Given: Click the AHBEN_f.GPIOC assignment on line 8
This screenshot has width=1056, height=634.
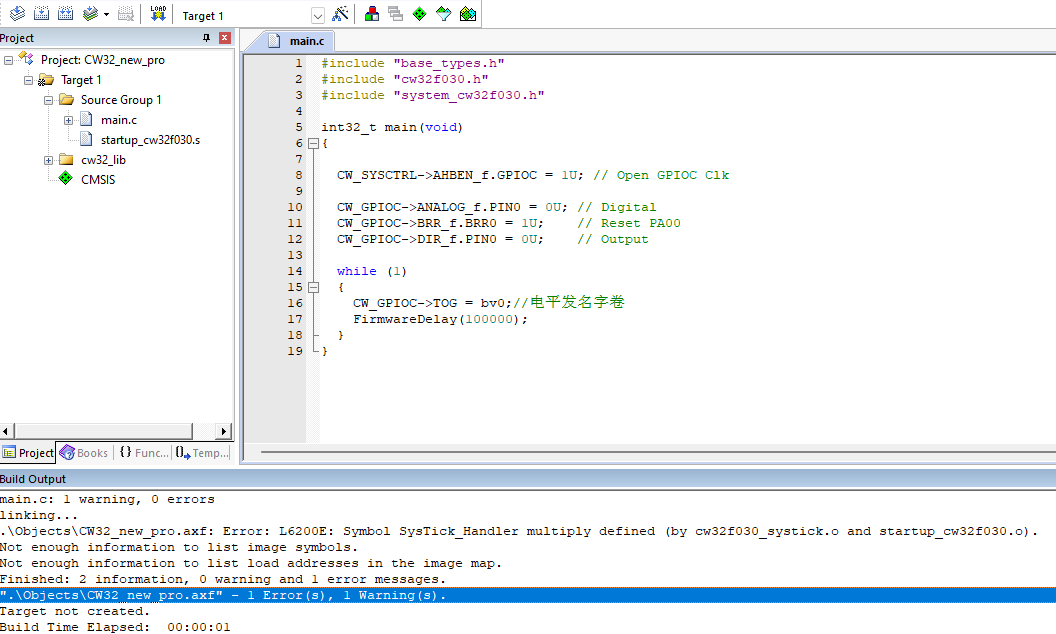Looking at the screenshot, I should [460, 175].
